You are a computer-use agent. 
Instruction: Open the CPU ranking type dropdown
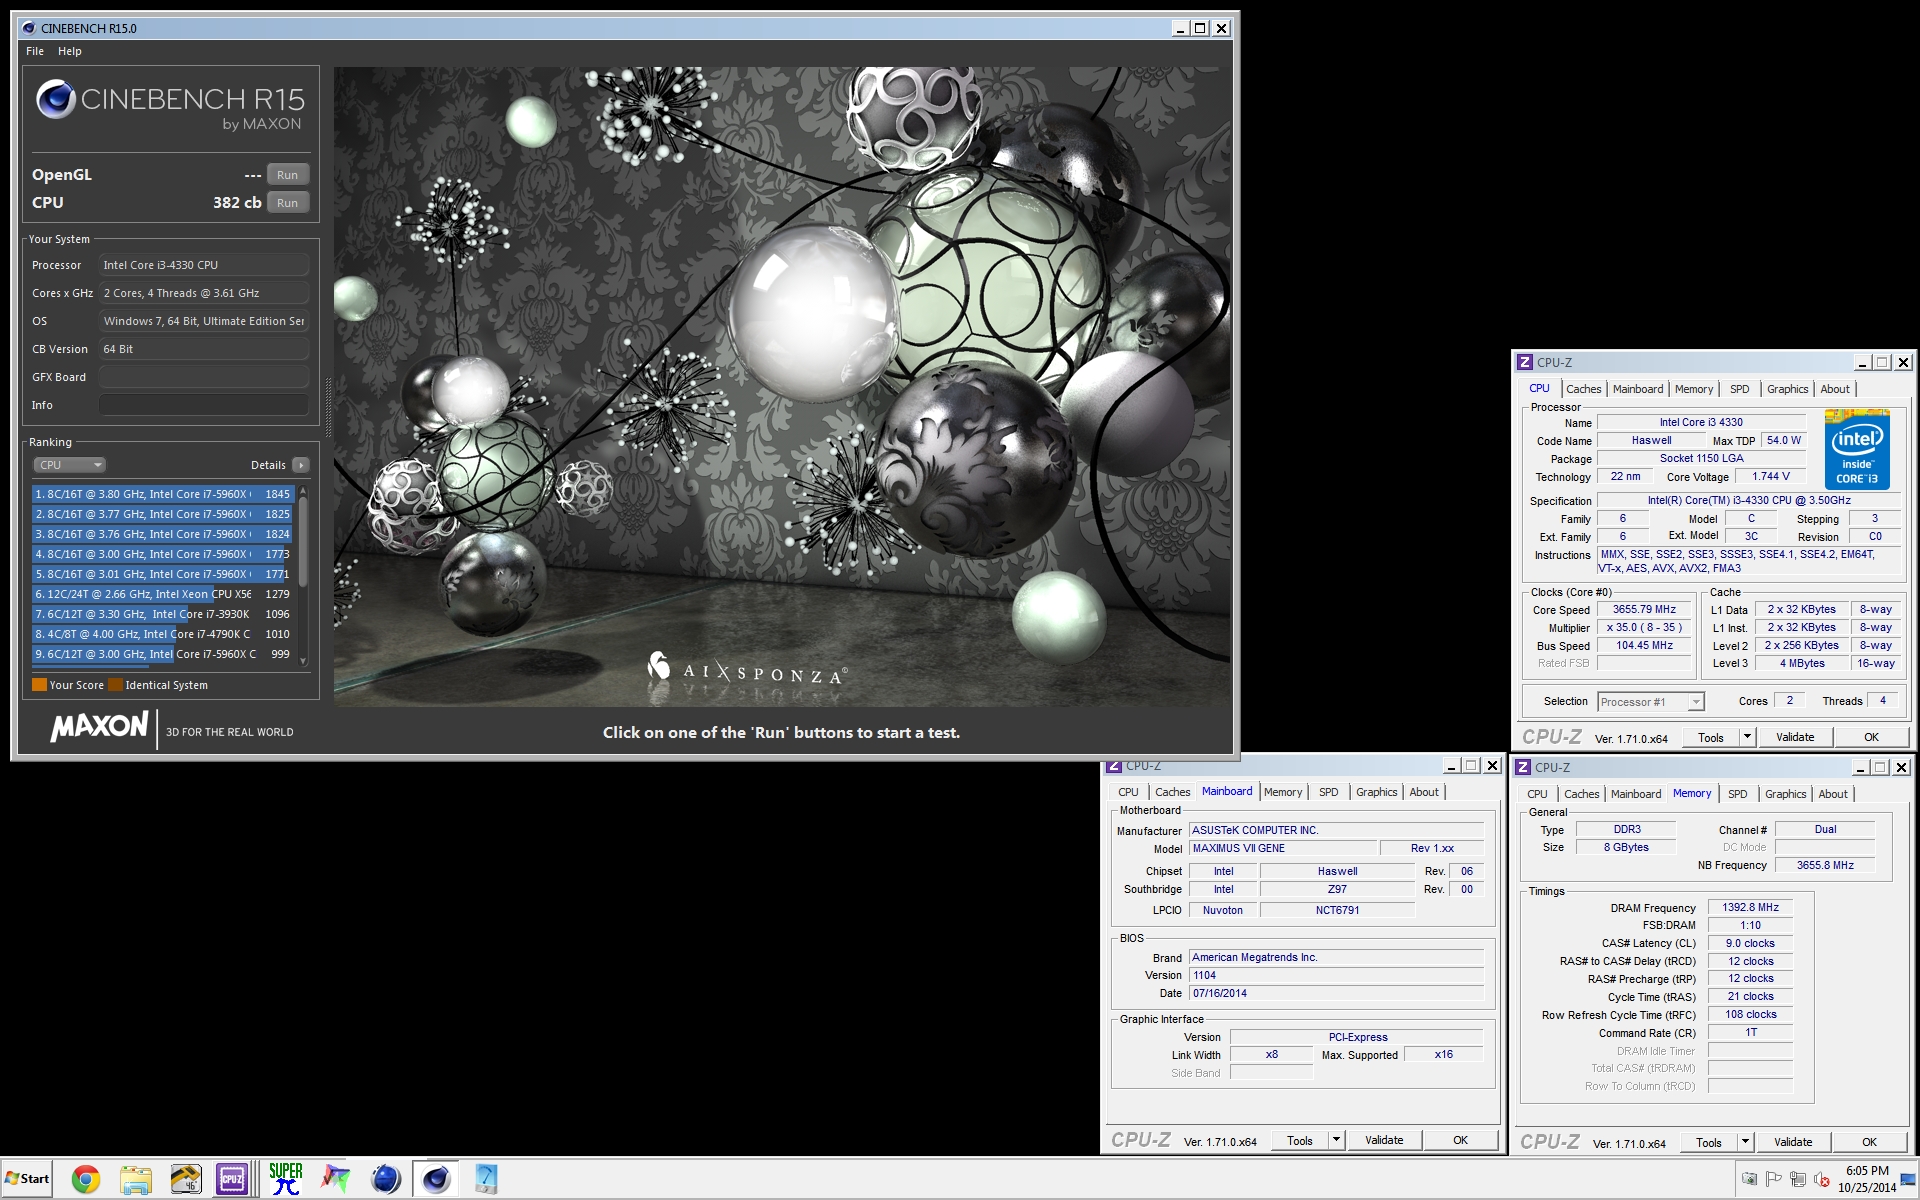point(69,465)
